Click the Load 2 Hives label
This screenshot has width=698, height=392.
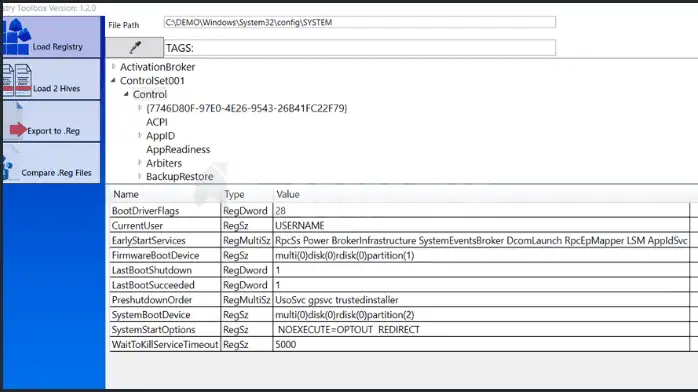(x=57, y=89)
